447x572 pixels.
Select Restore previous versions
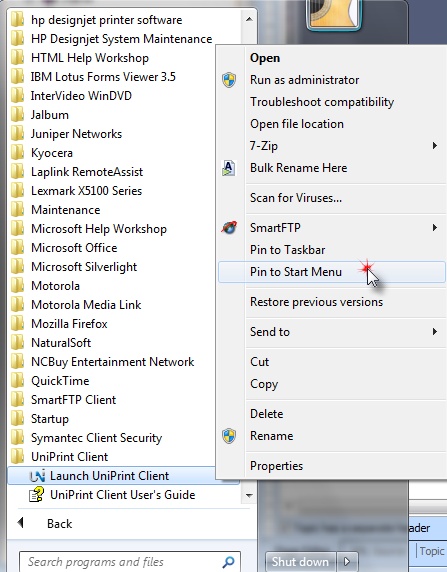316,302
